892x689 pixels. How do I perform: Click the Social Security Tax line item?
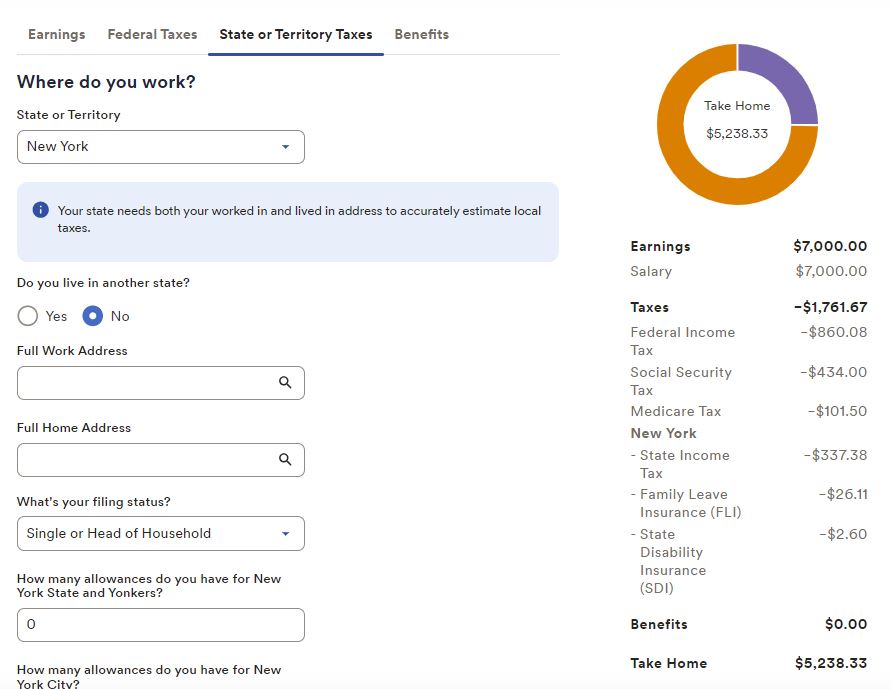point(681,381)
